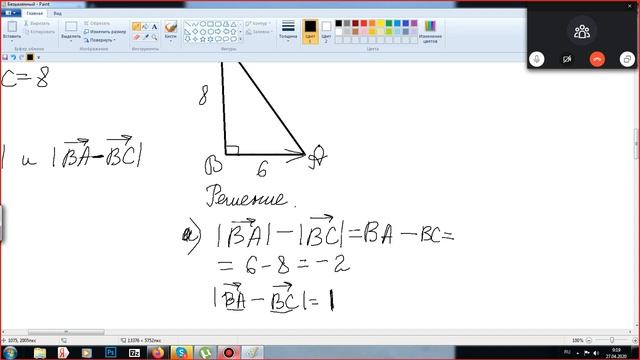
Task: Click Redo in quick access toolbar
Action: [21, 57]
